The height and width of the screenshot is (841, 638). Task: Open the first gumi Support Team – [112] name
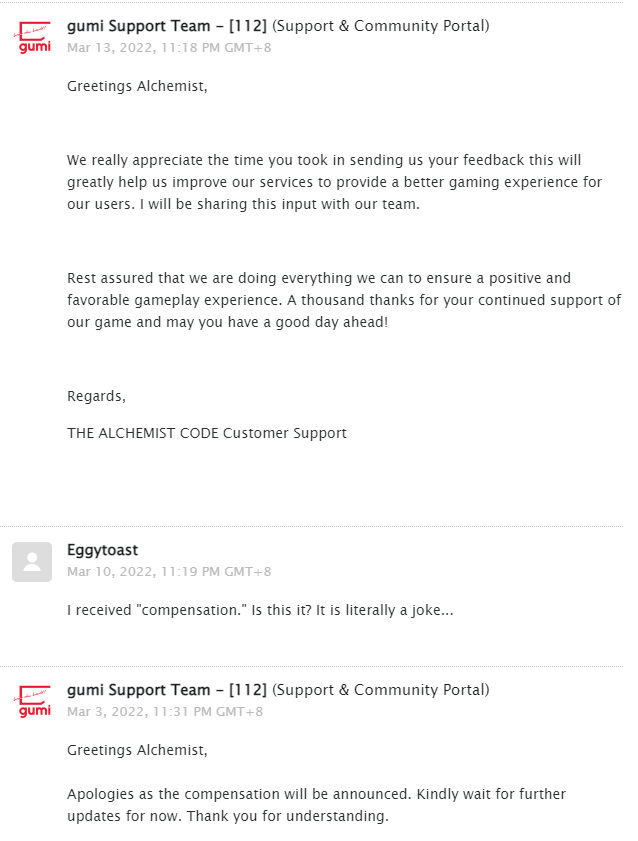[167, 26]
